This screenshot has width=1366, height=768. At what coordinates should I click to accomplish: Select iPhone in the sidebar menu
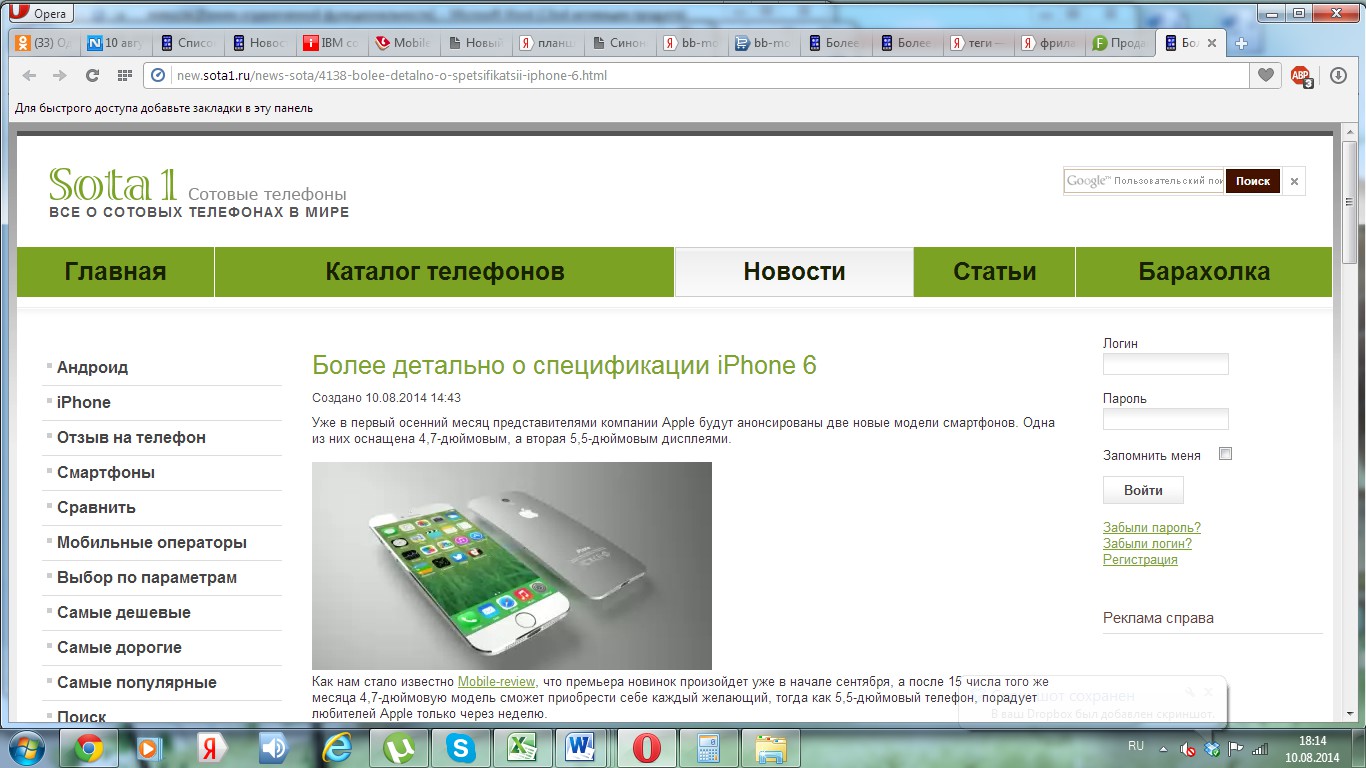click(84, 402)
